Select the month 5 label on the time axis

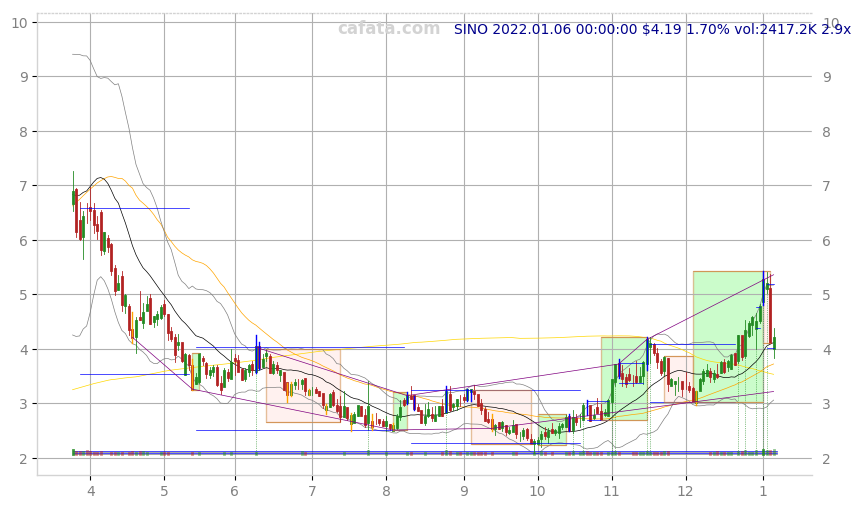tap(164, 491)
